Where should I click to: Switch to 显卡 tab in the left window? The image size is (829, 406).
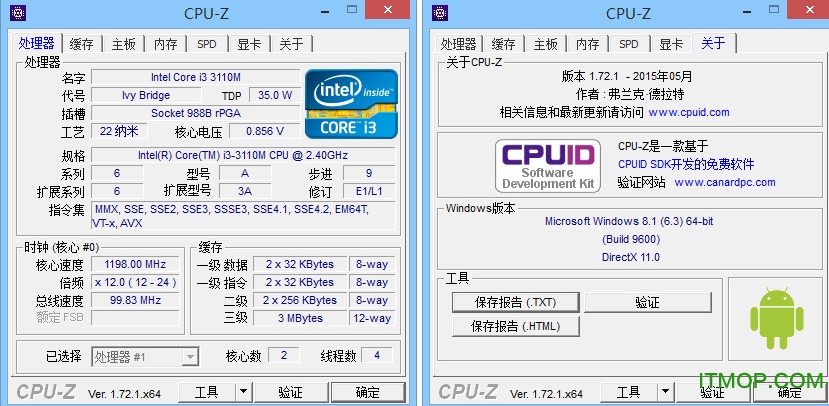(x=249, y=44)
